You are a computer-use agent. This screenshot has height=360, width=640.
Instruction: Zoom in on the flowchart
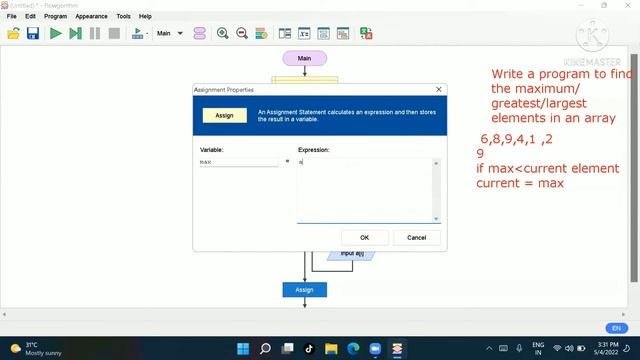222,33
